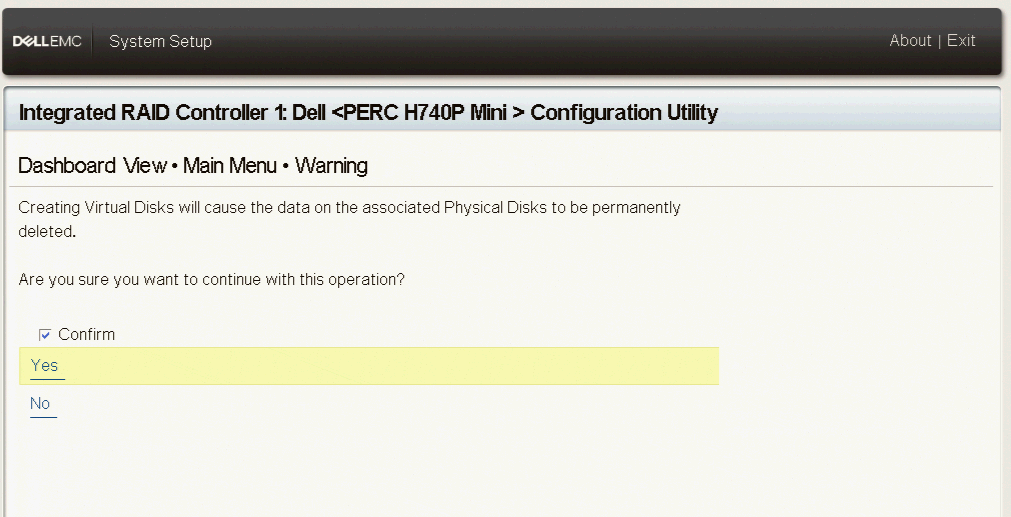
Task: Click the separator between About and Exit
Action: tap(939, 41)
